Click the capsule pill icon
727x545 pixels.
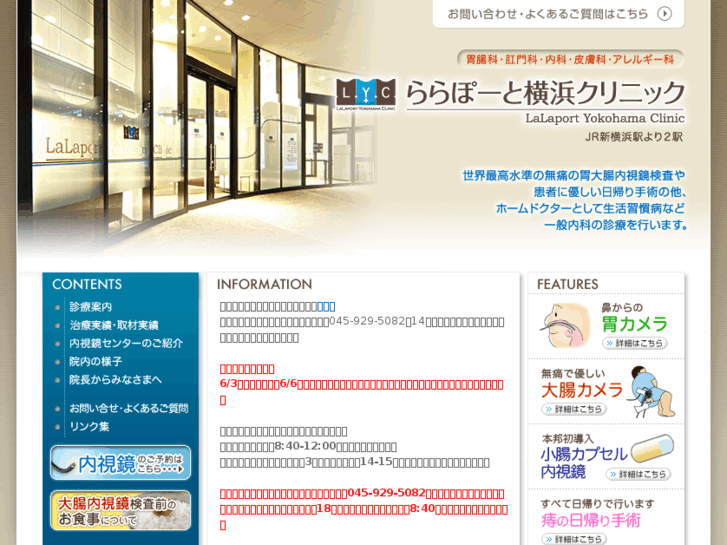(x=652, y=449)
